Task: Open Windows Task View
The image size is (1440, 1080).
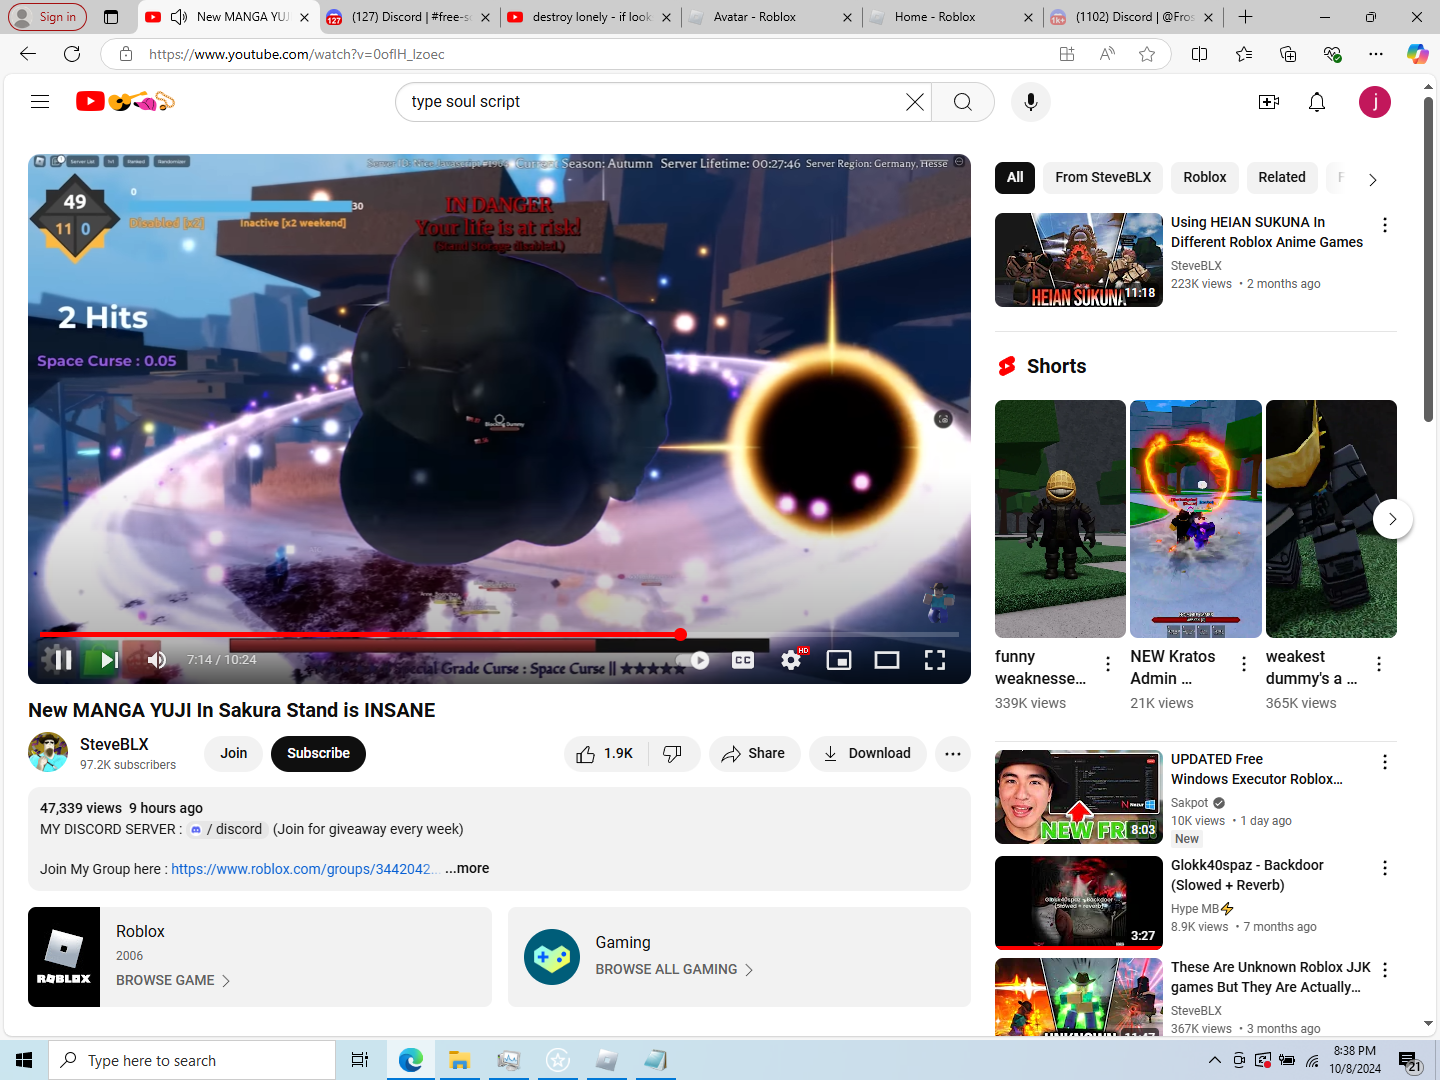Action: [360, 1060]
